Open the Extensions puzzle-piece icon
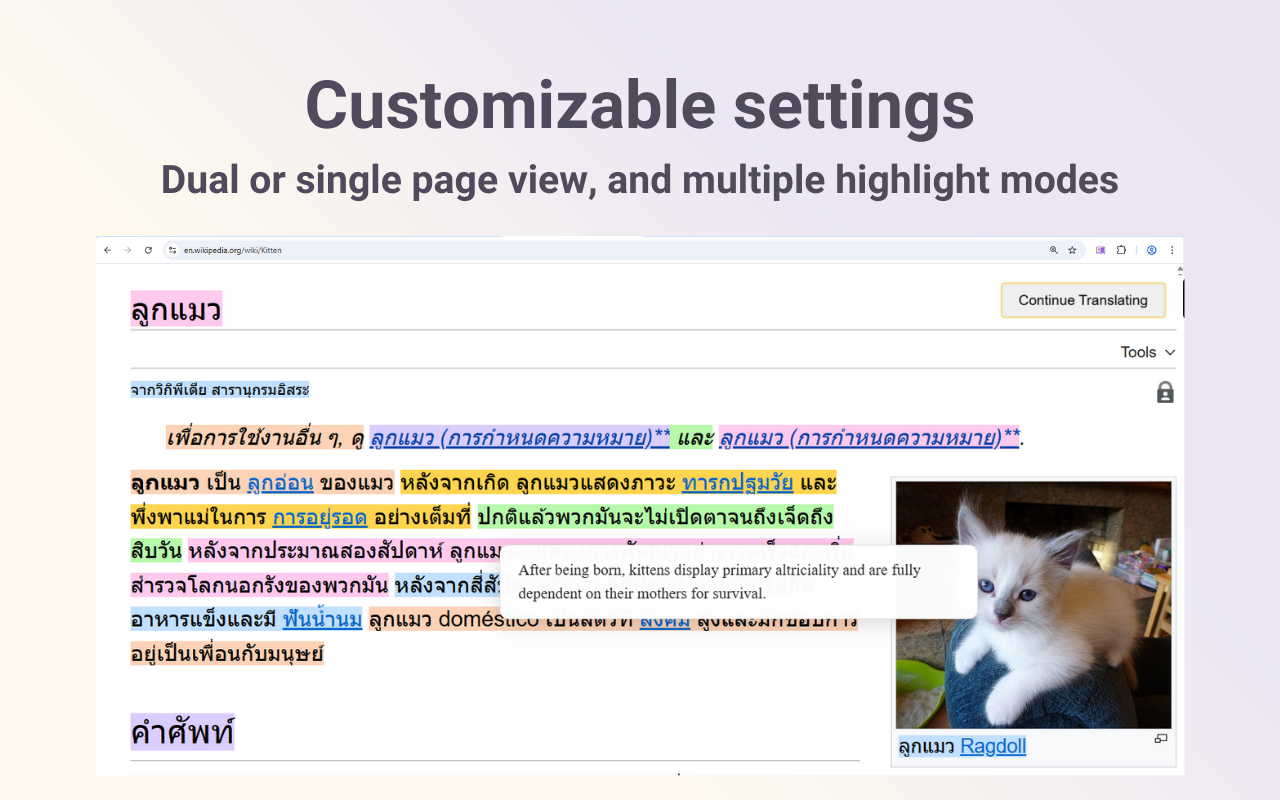Image resolution: width=1280 pixels, height=800 pixels. (x=1121, y=250)
